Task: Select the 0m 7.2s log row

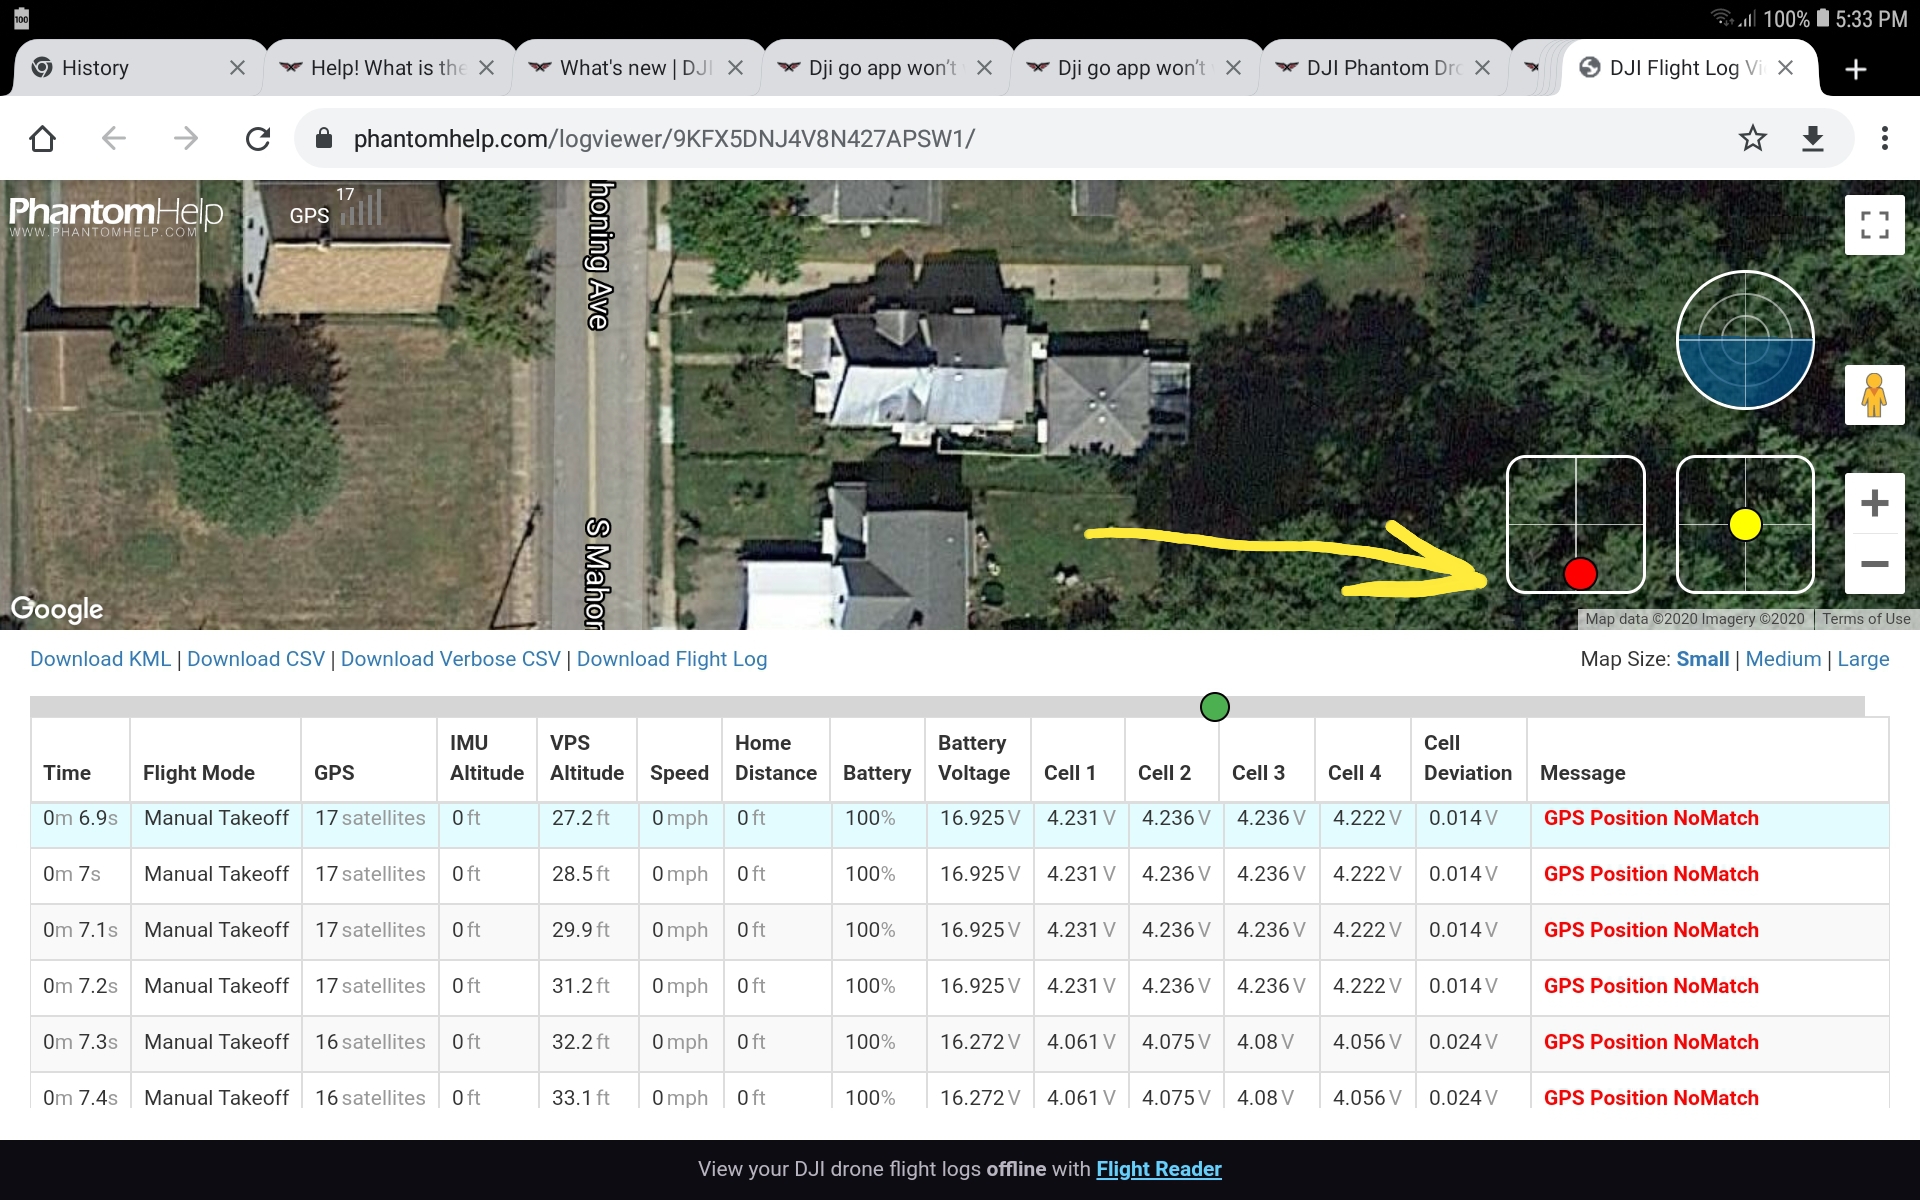Action: point(960,987)
